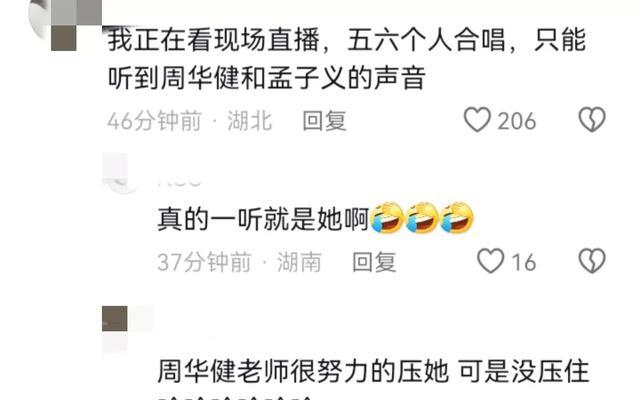Like the comment with 206 likes
Viewport: 640px width, 400px height.
click(477, 120)
